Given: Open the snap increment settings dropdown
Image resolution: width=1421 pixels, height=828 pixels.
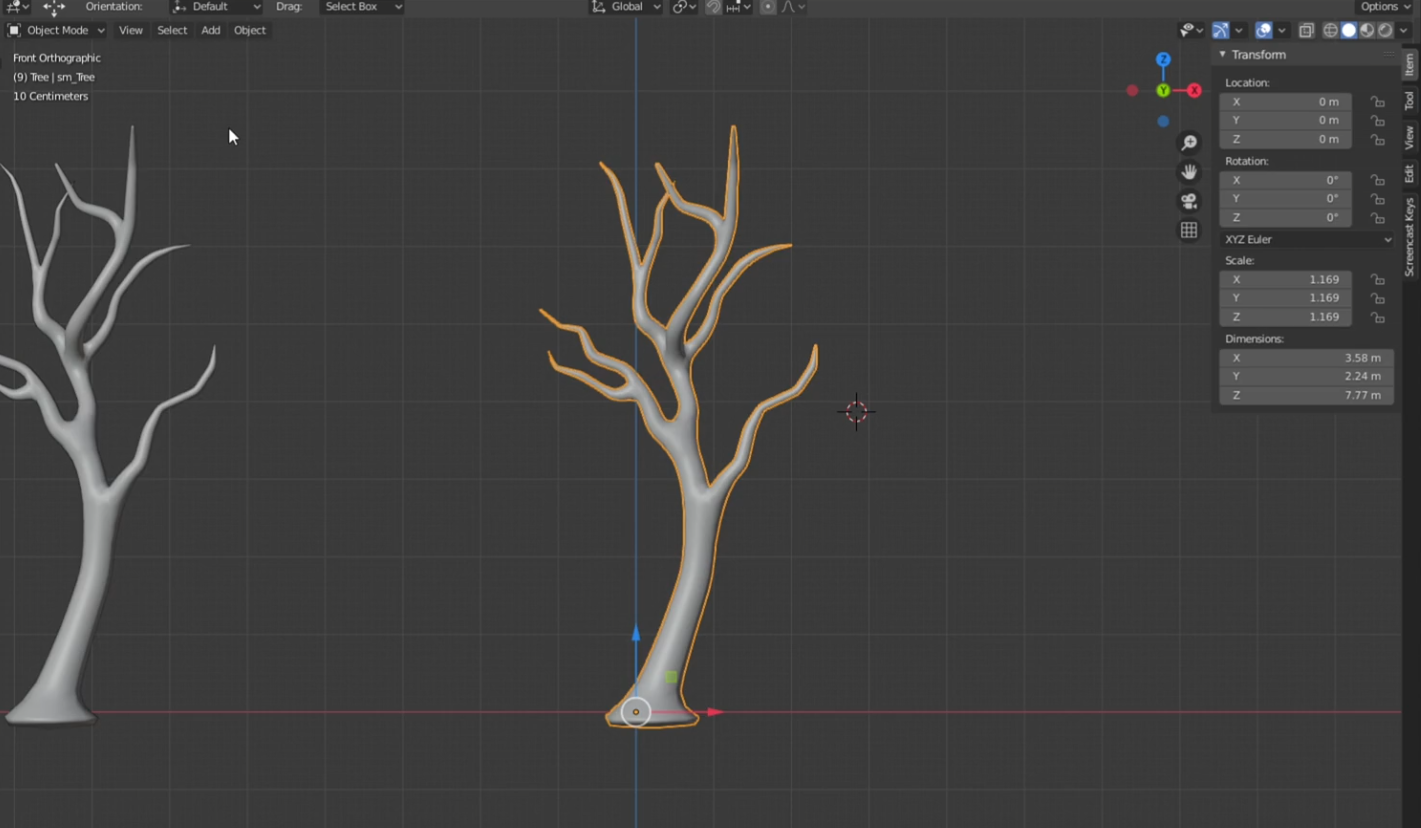Looking at the screenshot, I should 739,7.
